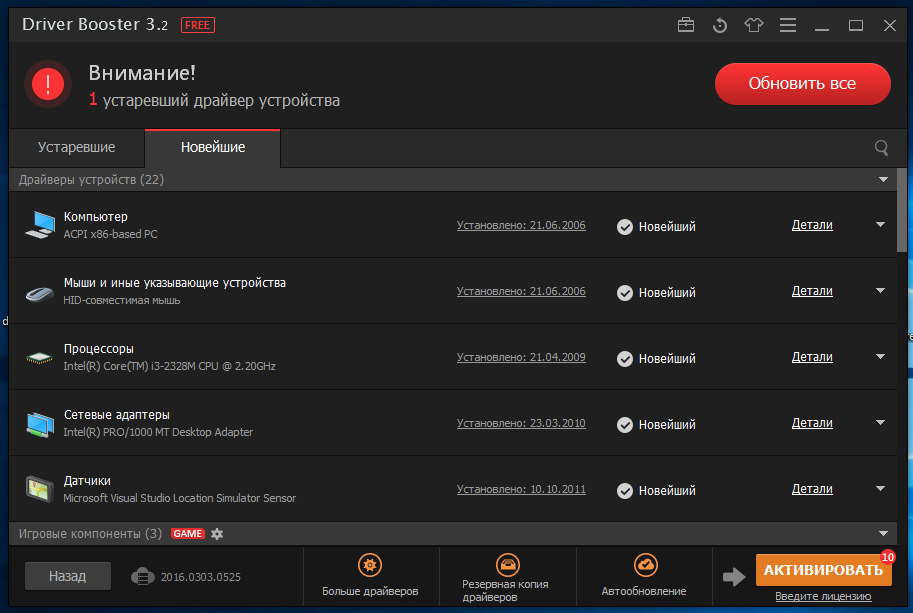Select the Новейшие tab
This screenshot has height=613, width=913.
(213, 148)
